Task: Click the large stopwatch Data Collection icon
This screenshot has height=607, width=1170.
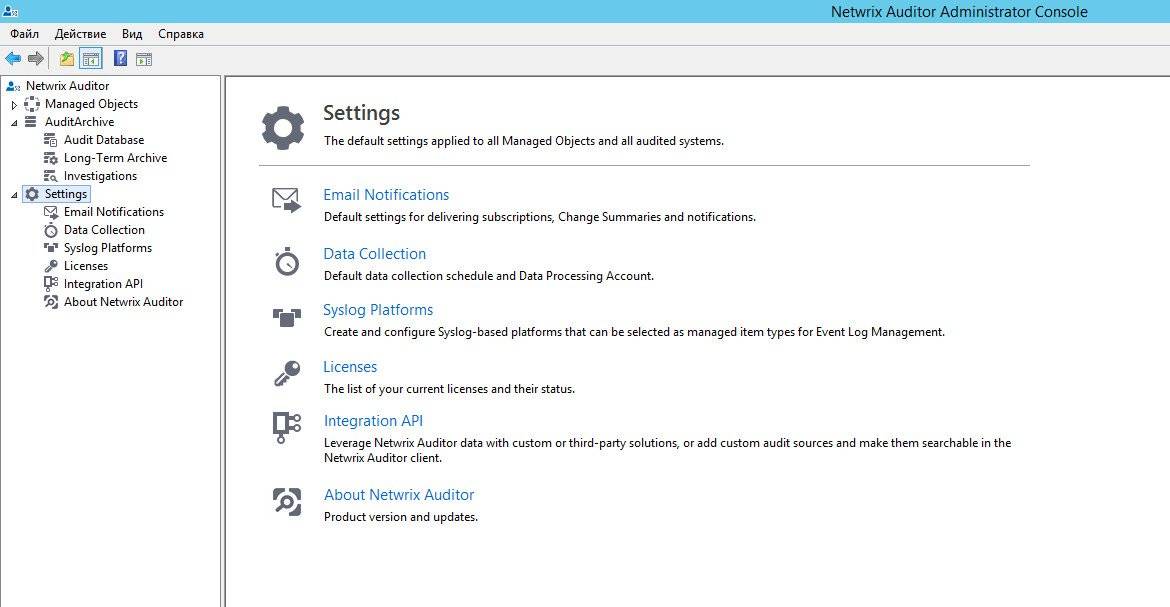Action: pyautogui.click(x=287, y=261)
